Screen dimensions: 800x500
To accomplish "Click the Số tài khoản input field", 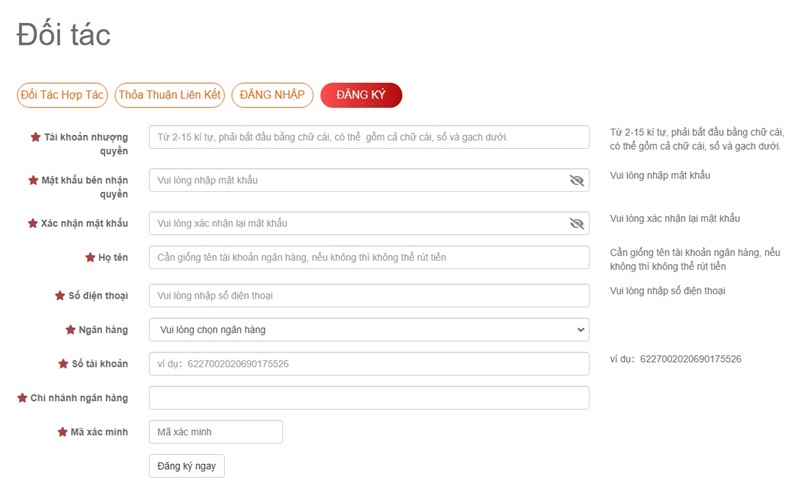I will pyautogui.click(x=369, y=364).
